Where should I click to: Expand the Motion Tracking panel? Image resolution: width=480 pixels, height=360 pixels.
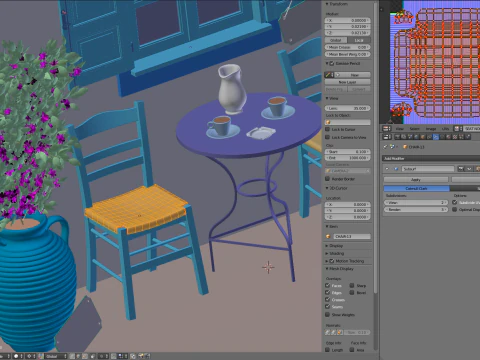(x=327, y=261)
